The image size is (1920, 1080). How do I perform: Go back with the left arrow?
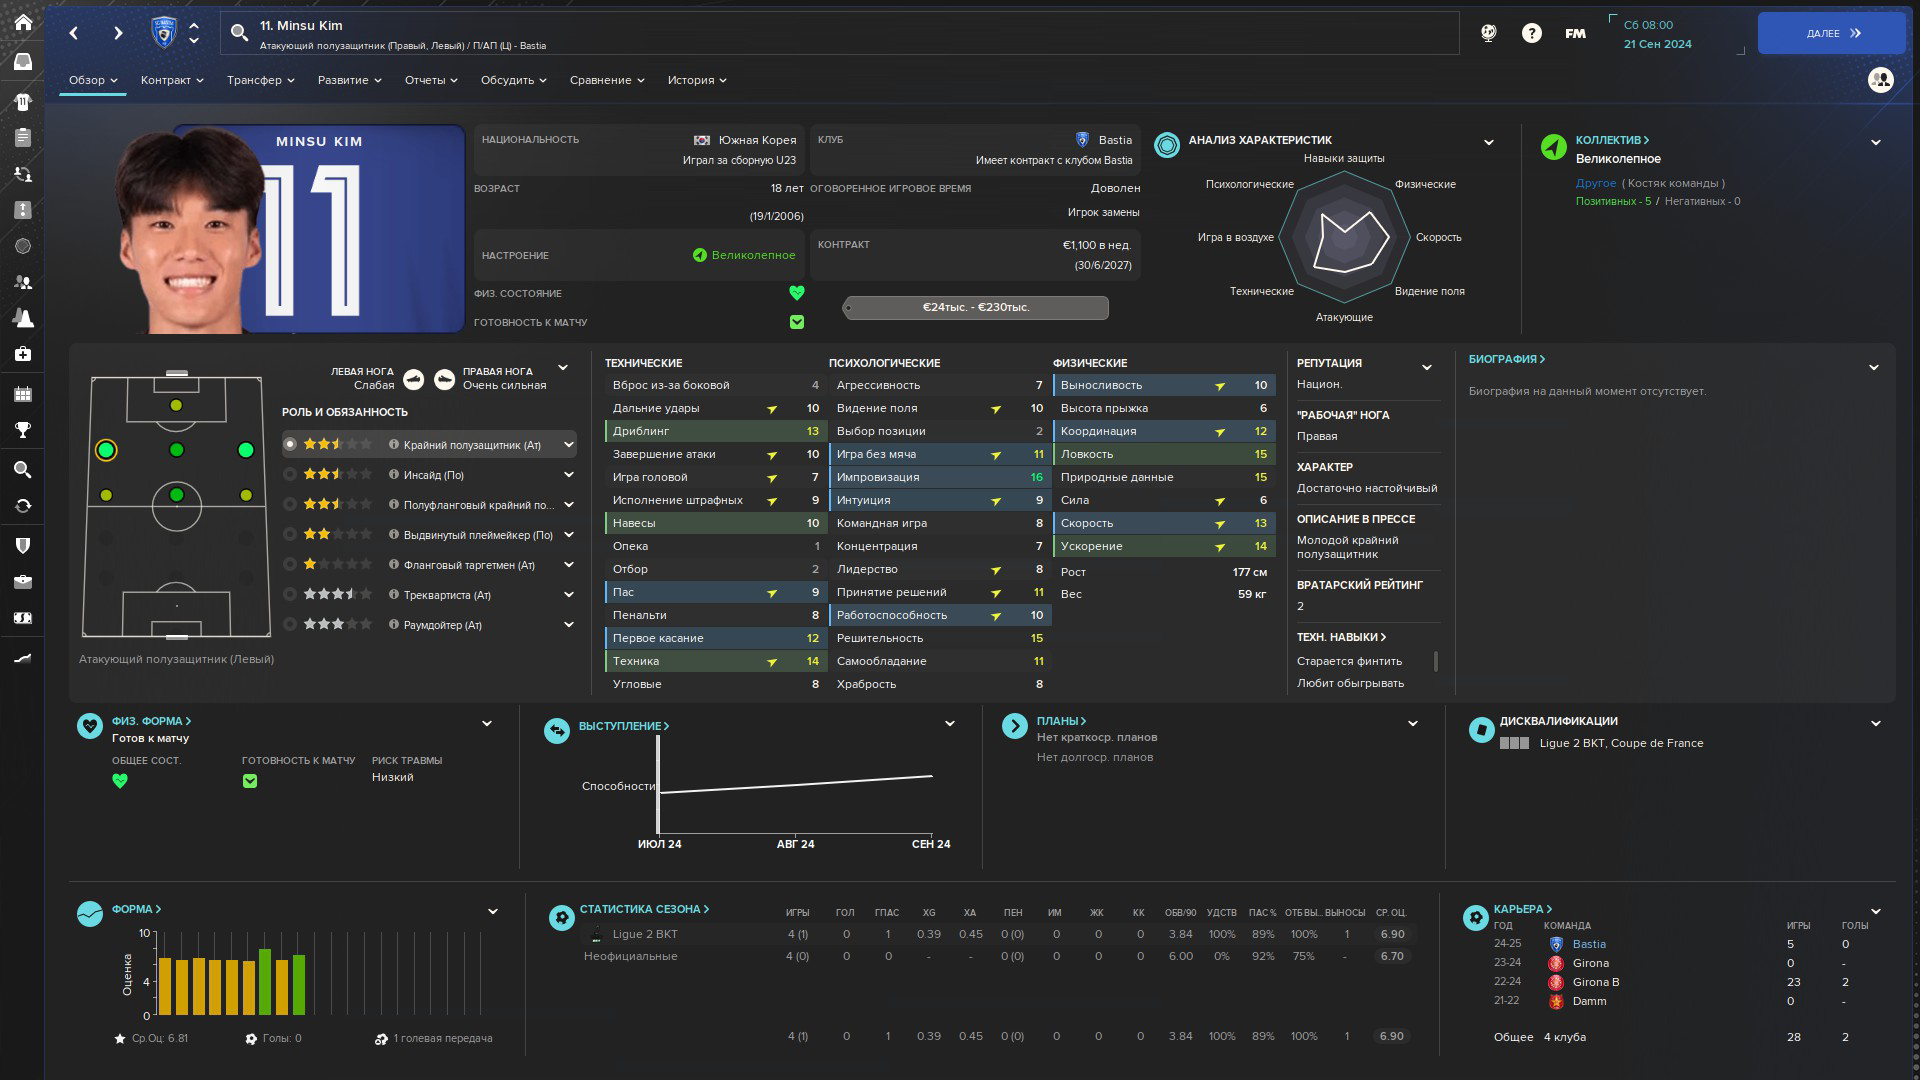pos(74,33)
